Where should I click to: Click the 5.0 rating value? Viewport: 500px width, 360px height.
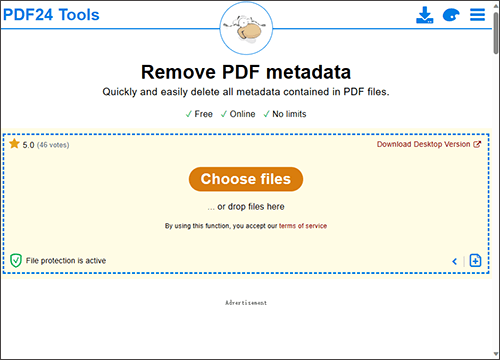point(28,145)
